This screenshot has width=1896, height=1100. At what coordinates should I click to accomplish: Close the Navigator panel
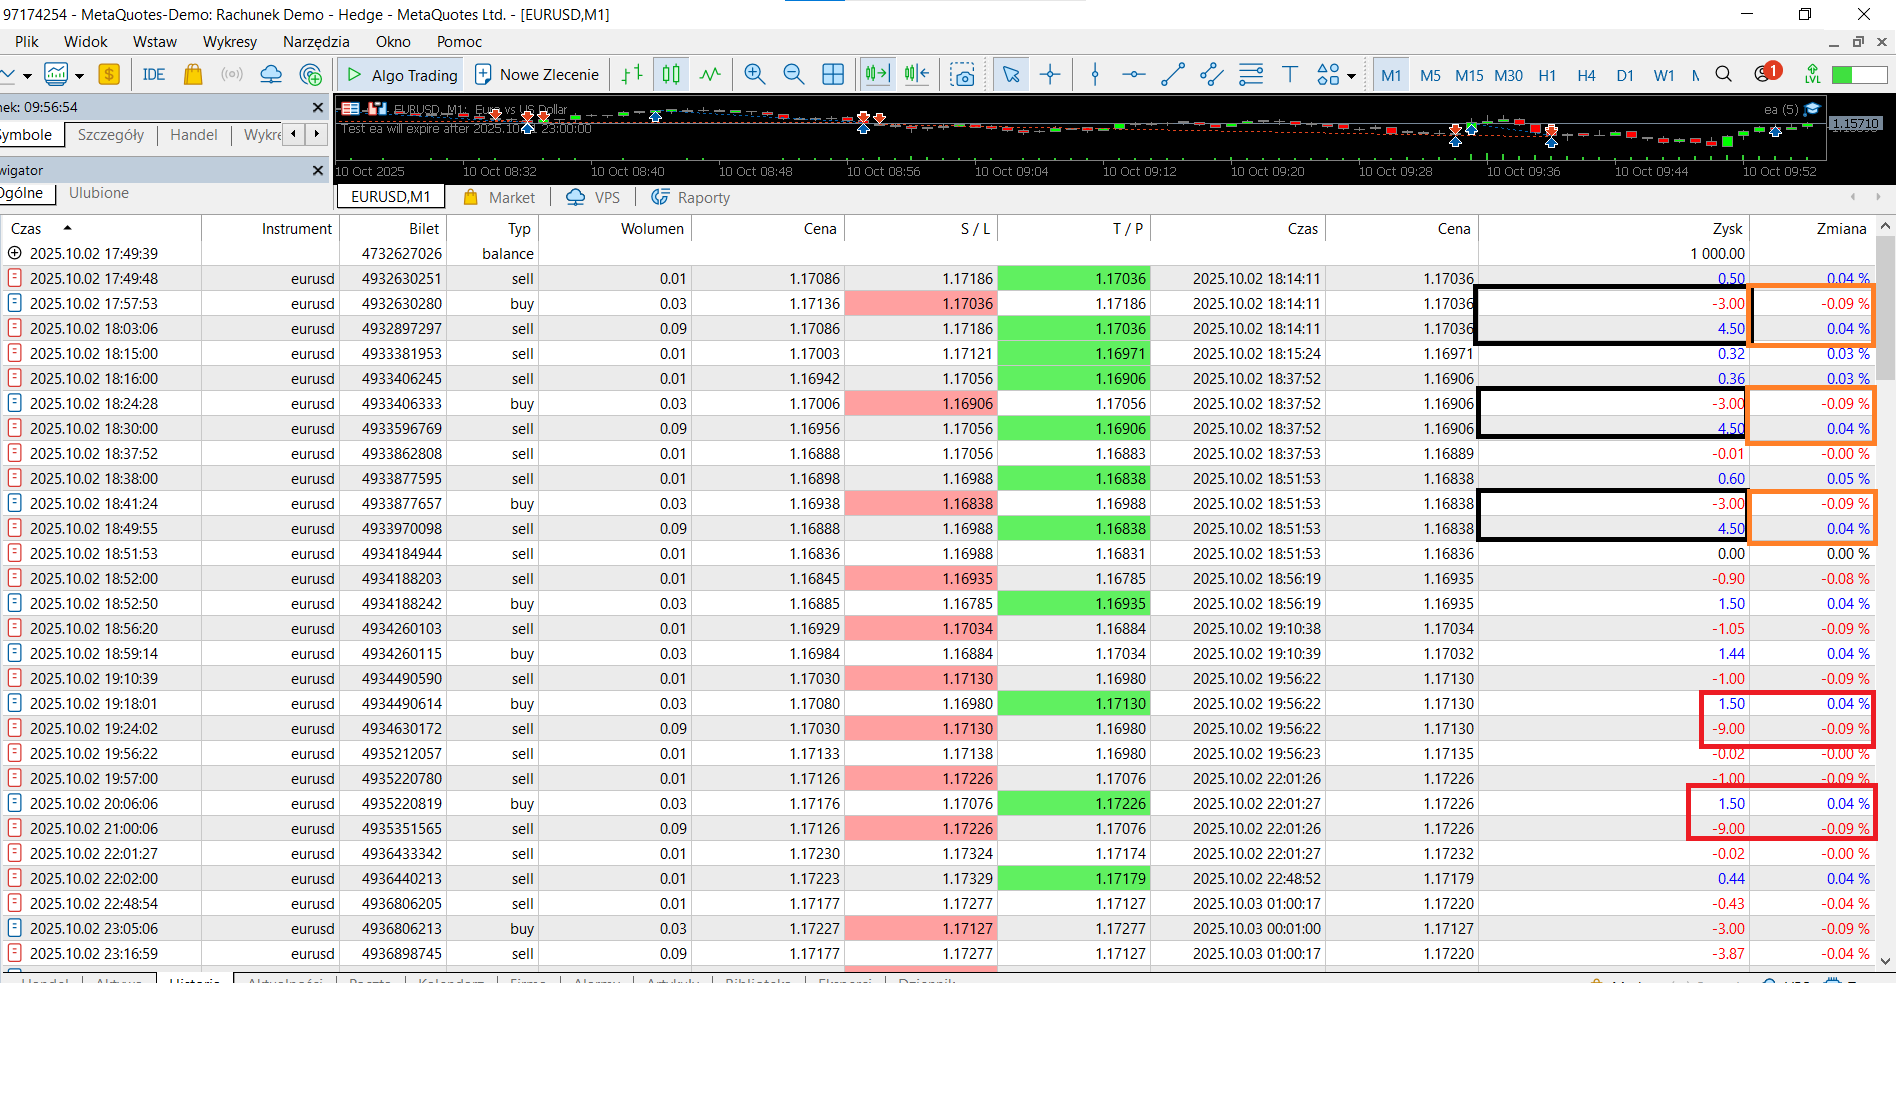[318, 171]
